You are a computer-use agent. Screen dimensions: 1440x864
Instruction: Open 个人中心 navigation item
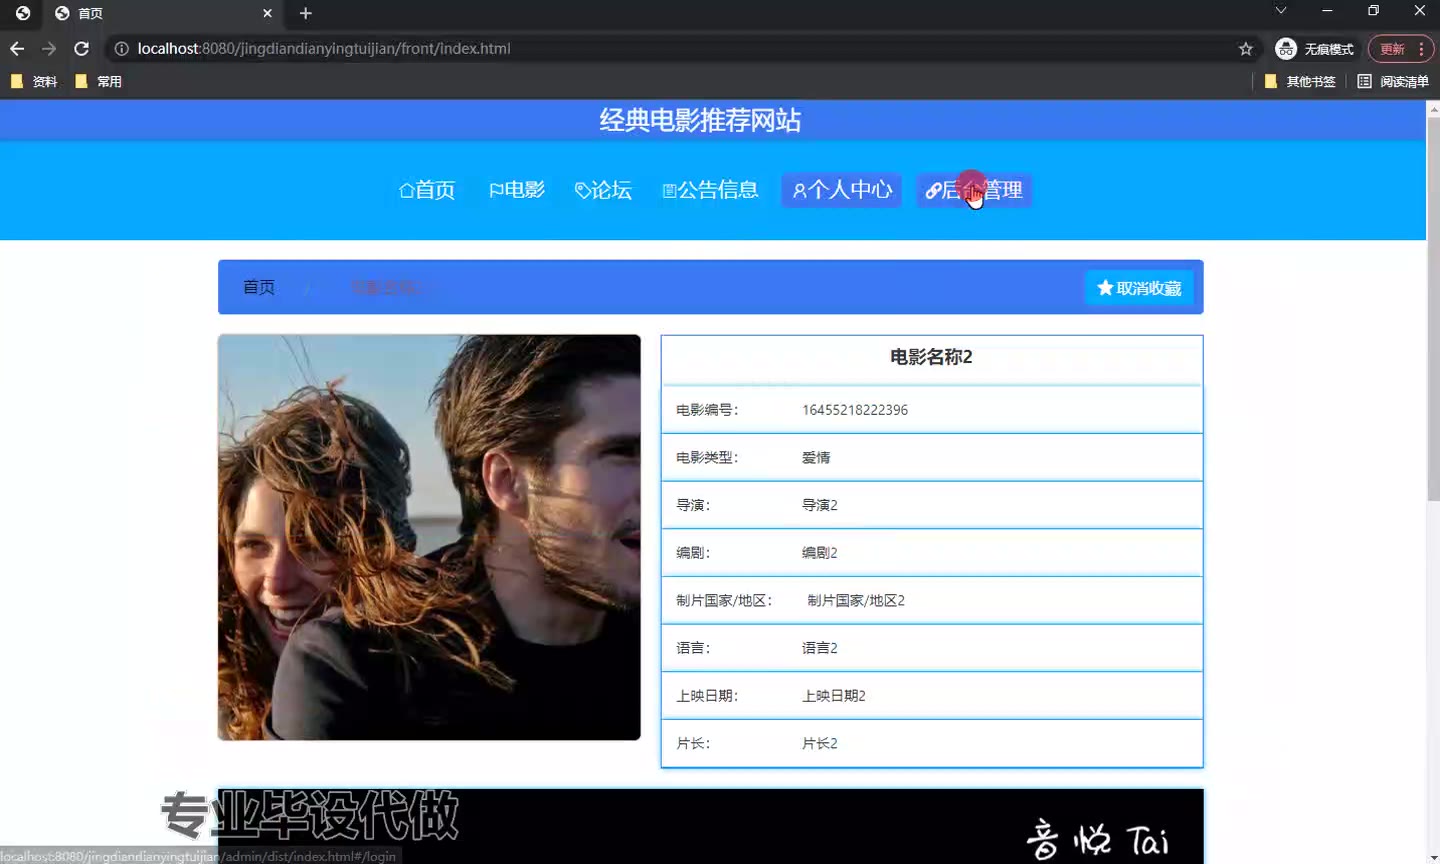click(842, 190)
